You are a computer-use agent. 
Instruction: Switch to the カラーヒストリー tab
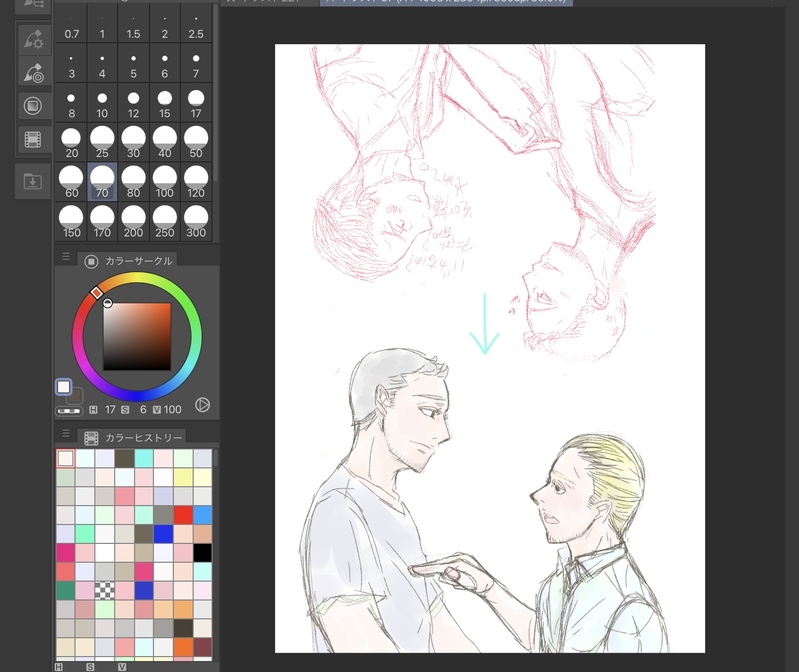132,438
